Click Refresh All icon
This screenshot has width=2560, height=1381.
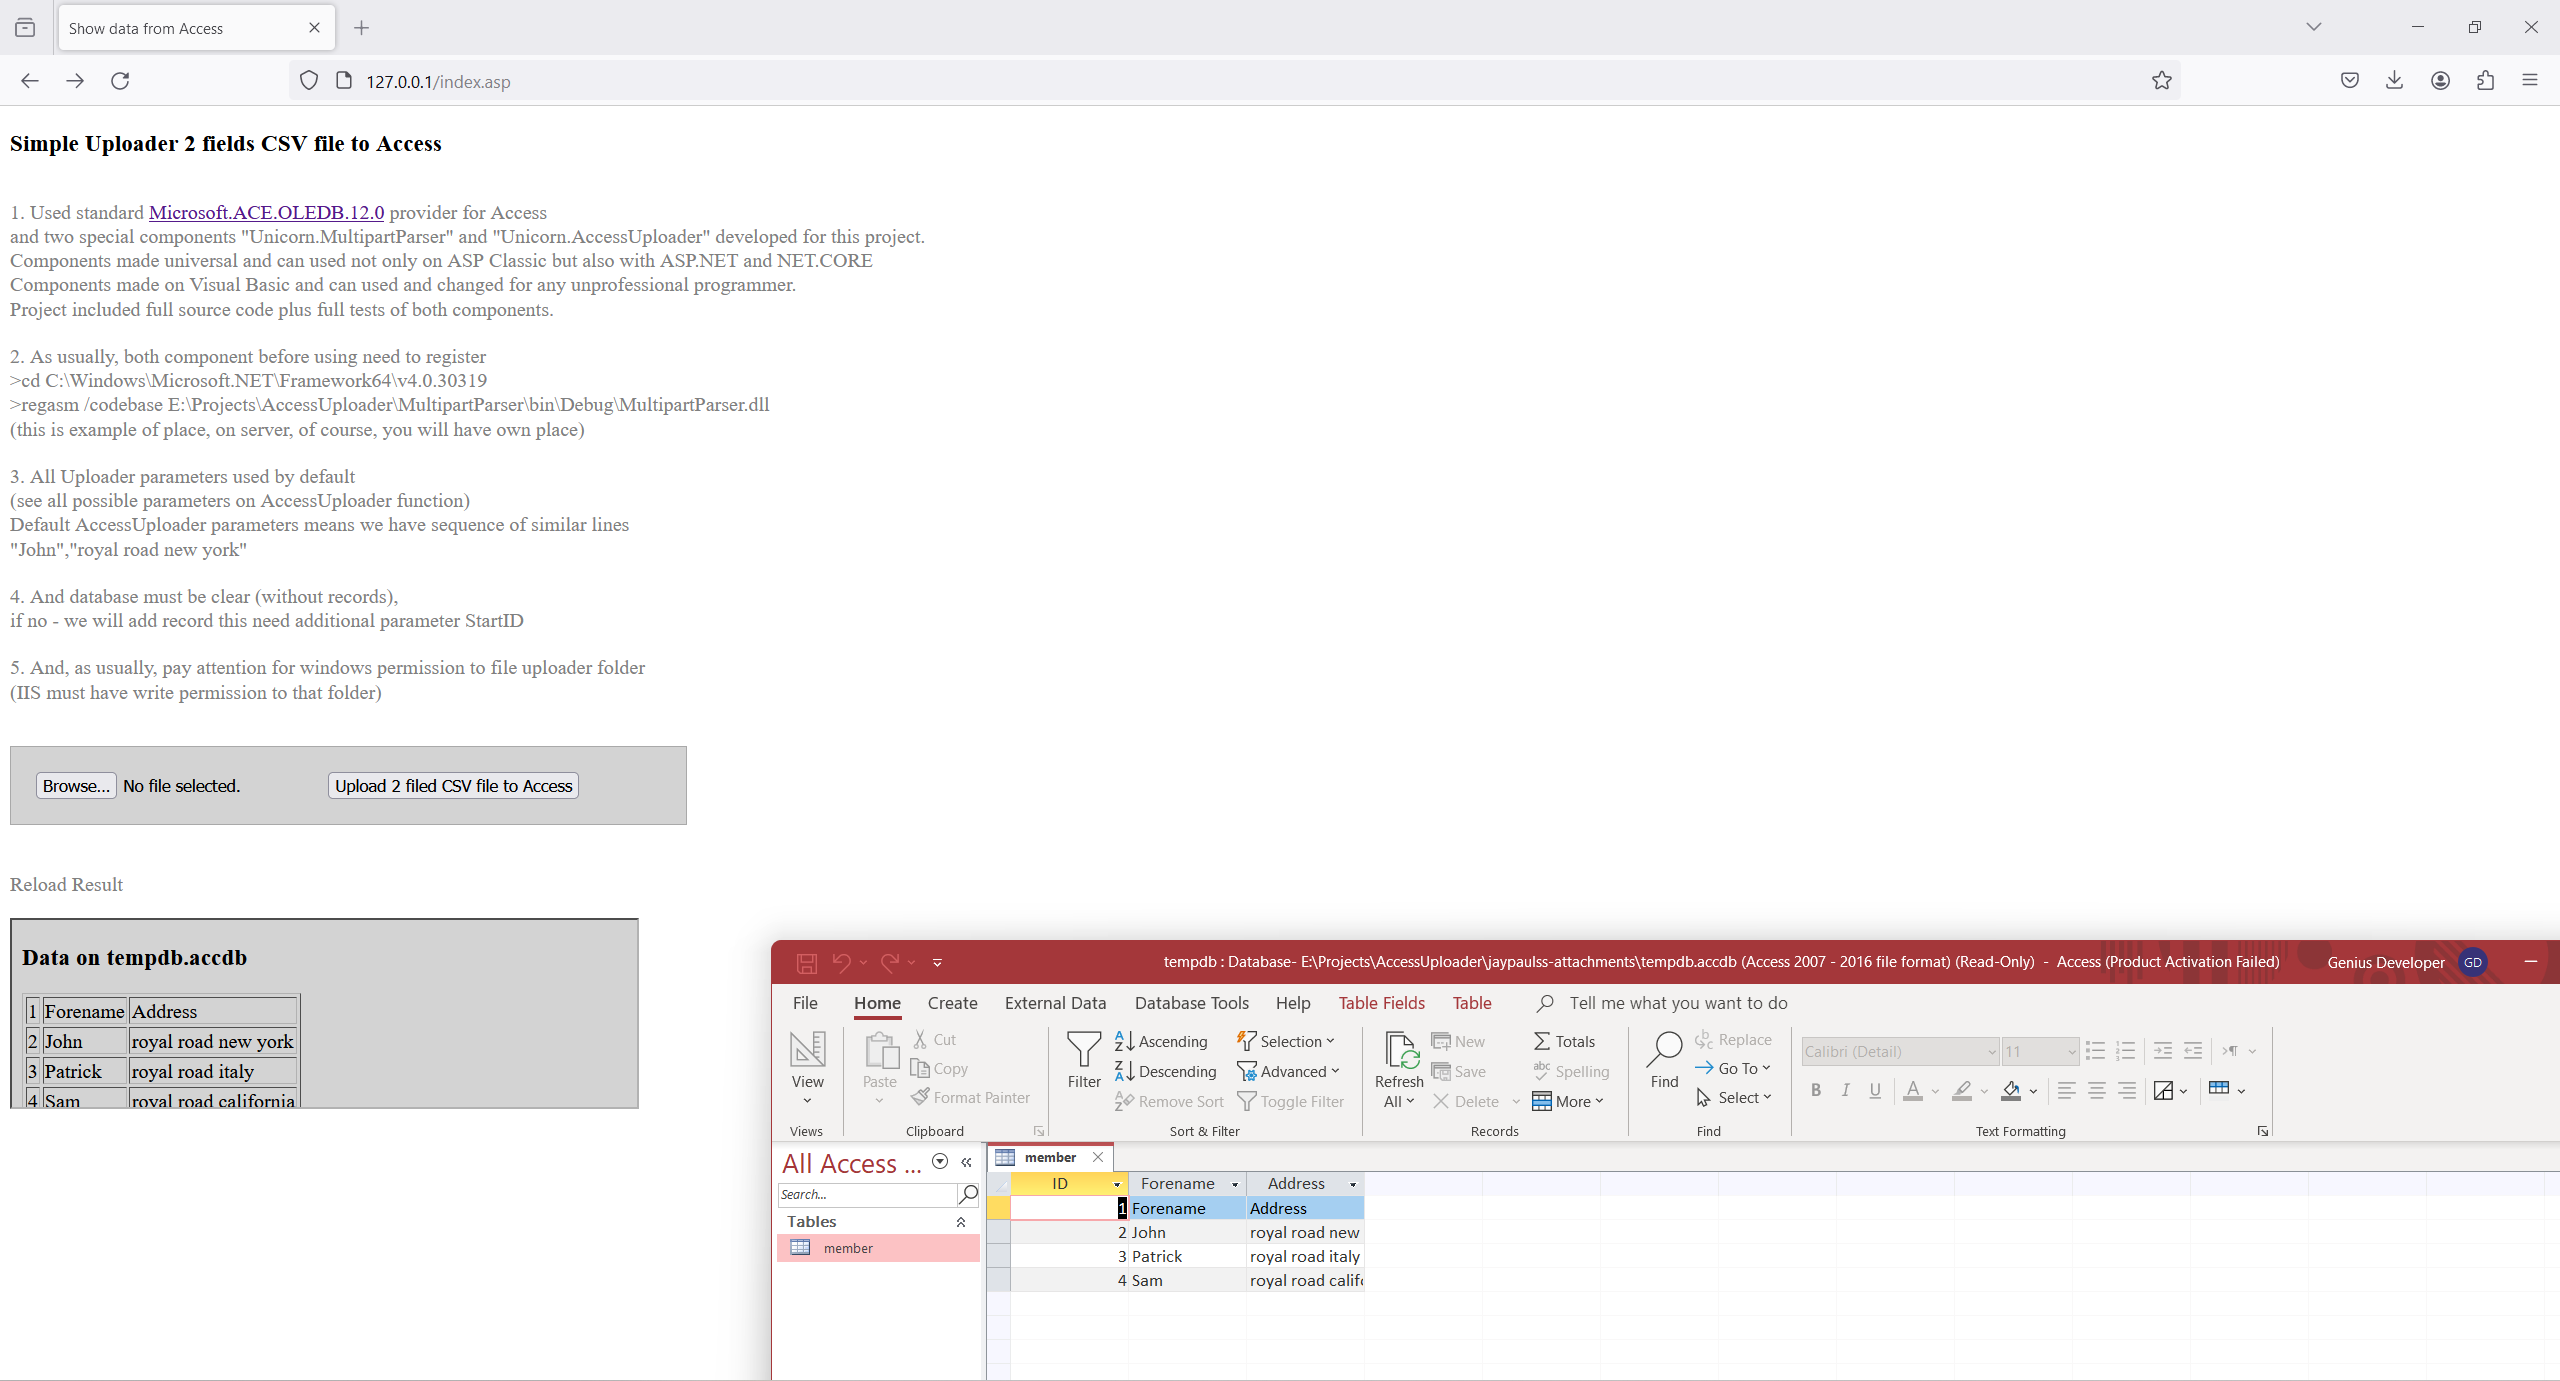(x=1398, y=1052)
